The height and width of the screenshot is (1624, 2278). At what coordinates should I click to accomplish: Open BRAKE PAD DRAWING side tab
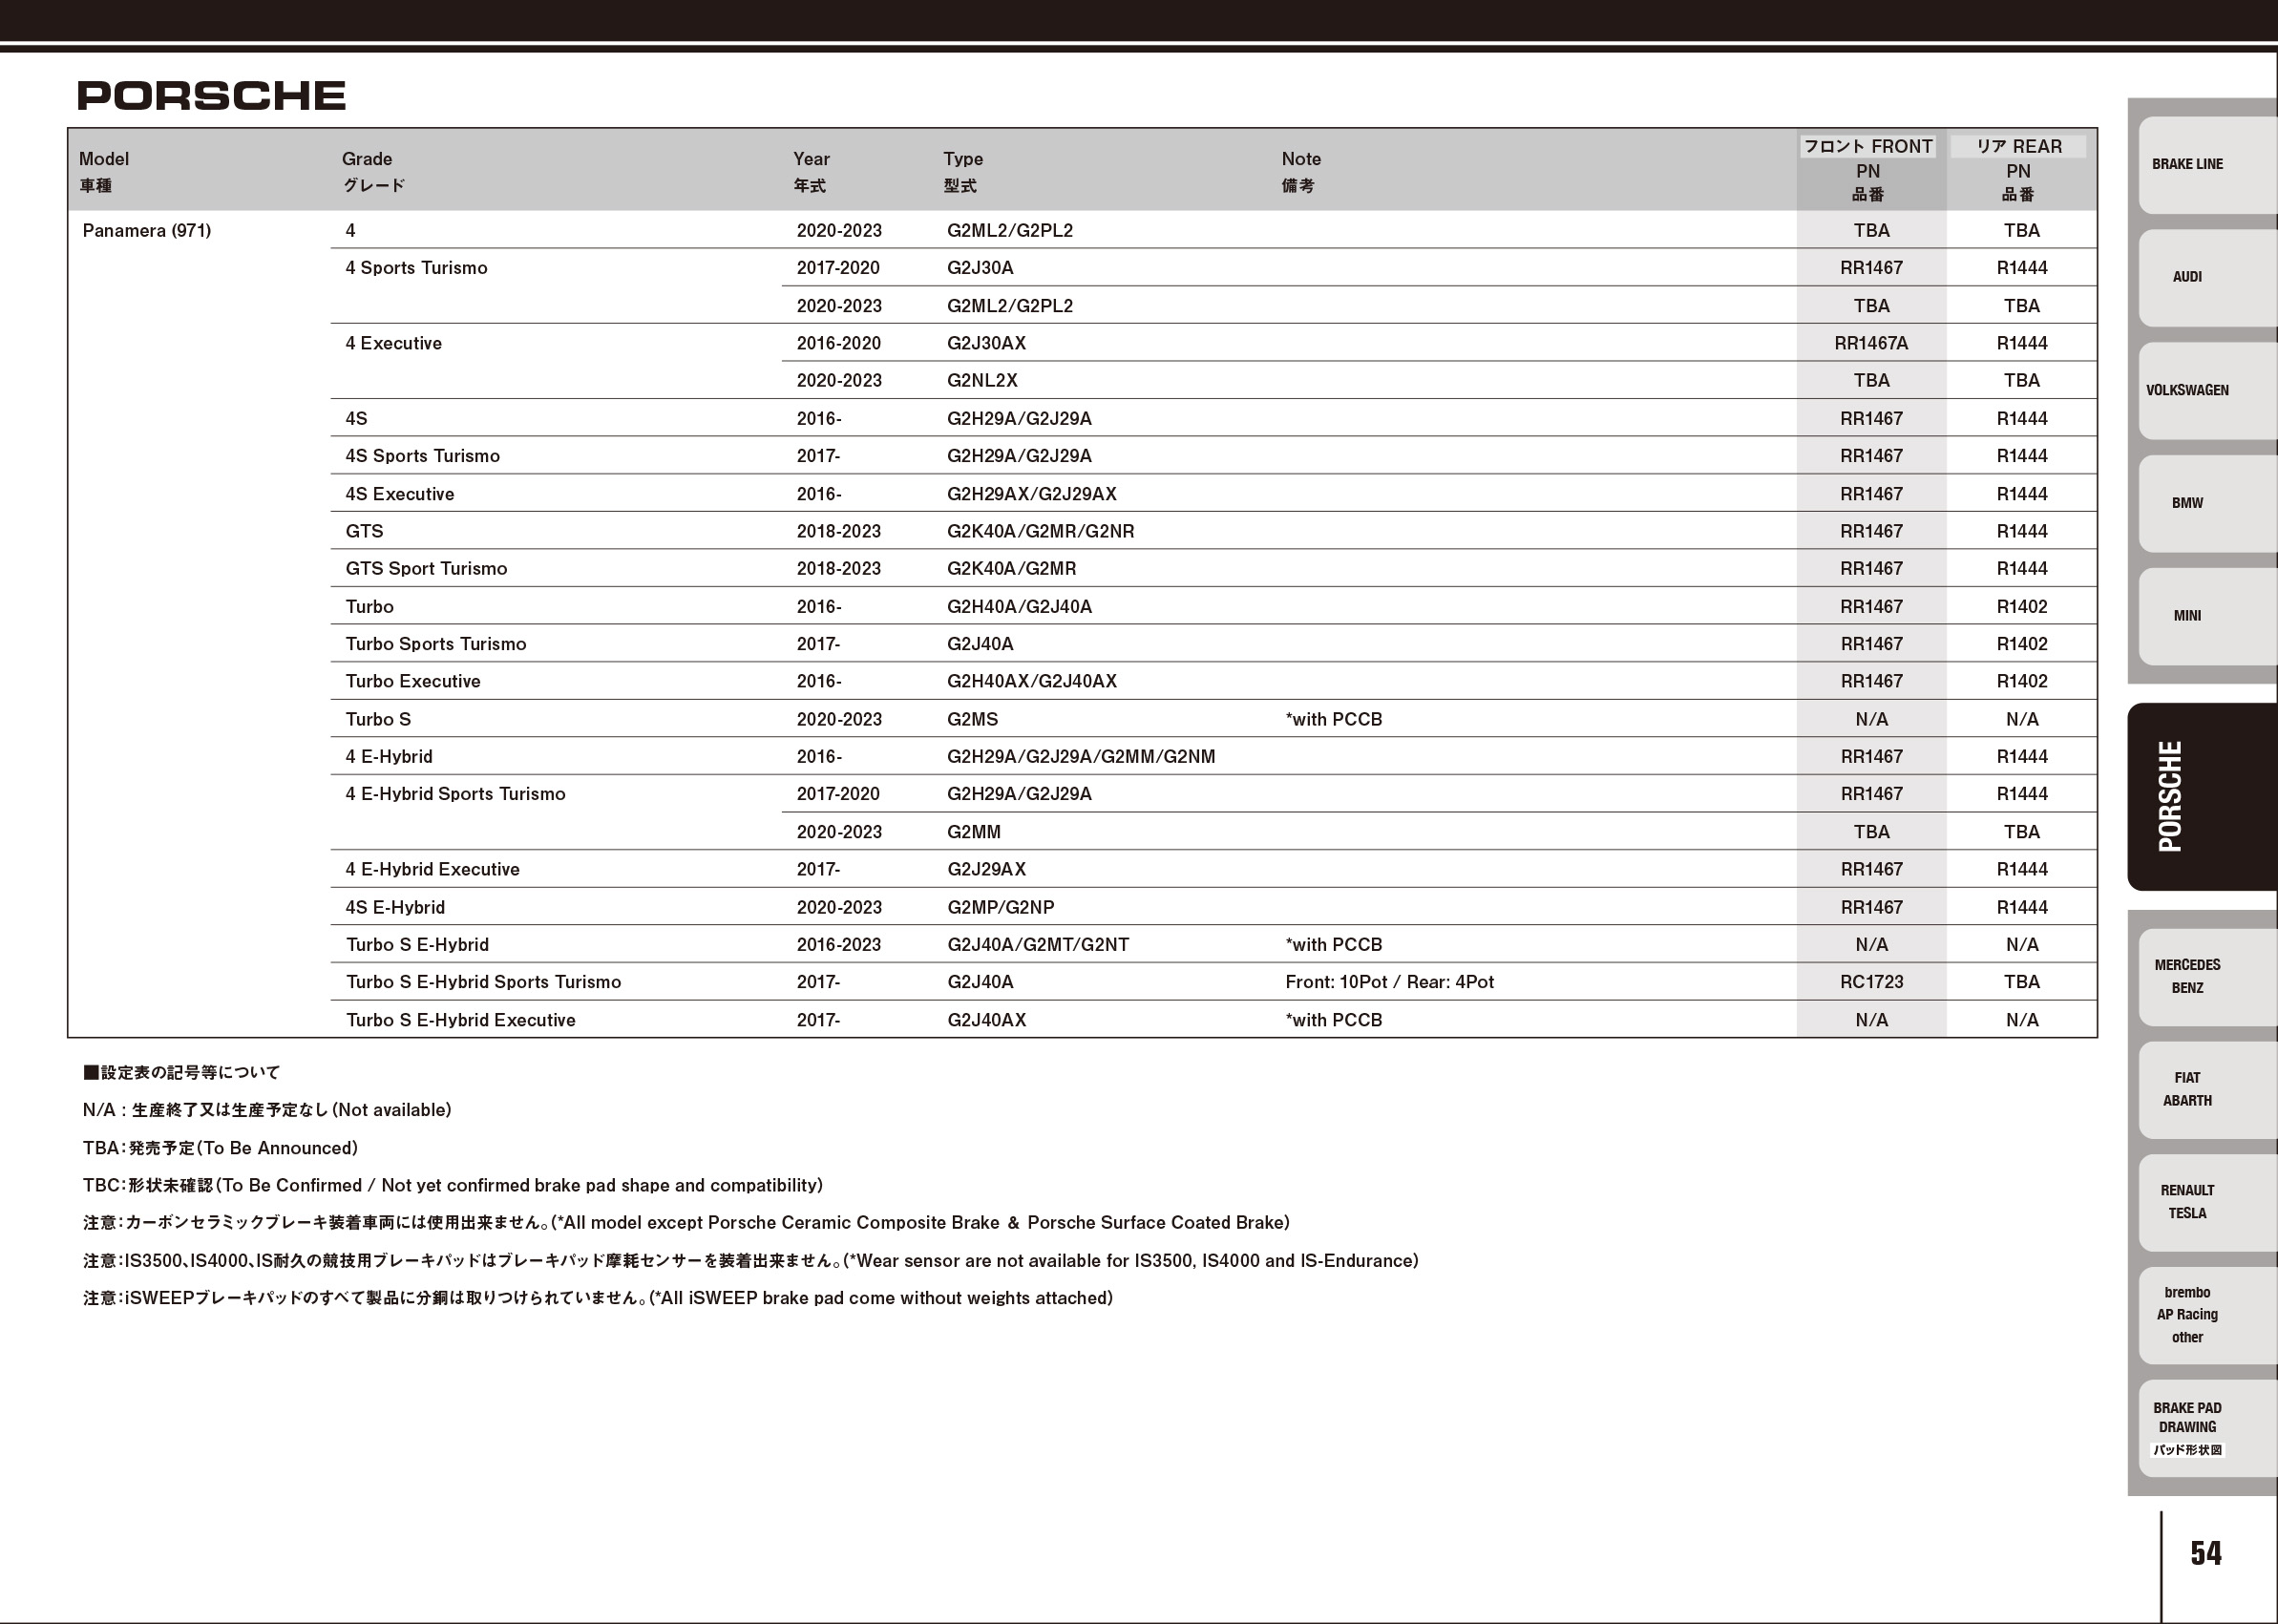coord(2207,1428)
